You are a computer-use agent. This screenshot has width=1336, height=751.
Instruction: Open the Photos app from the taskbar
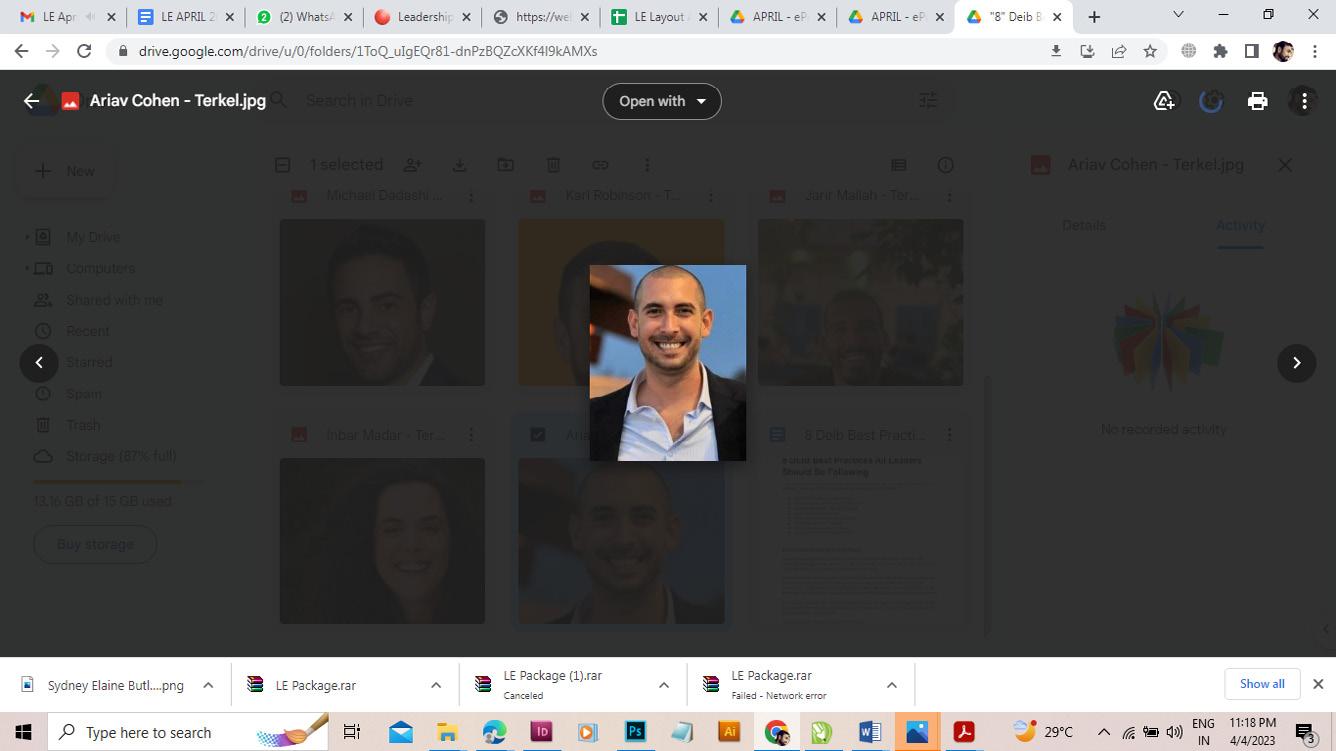[917, 732]
